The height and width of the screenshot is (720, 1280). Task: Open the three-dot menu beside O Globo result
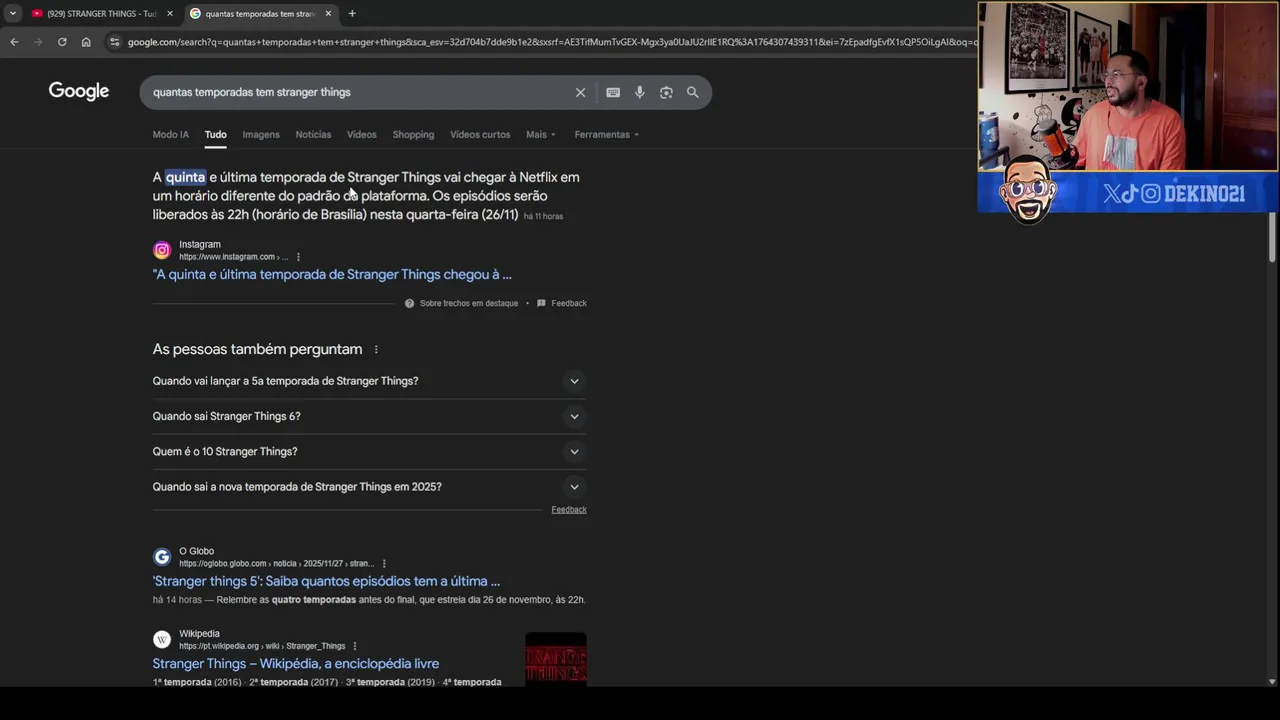[384, 564]
